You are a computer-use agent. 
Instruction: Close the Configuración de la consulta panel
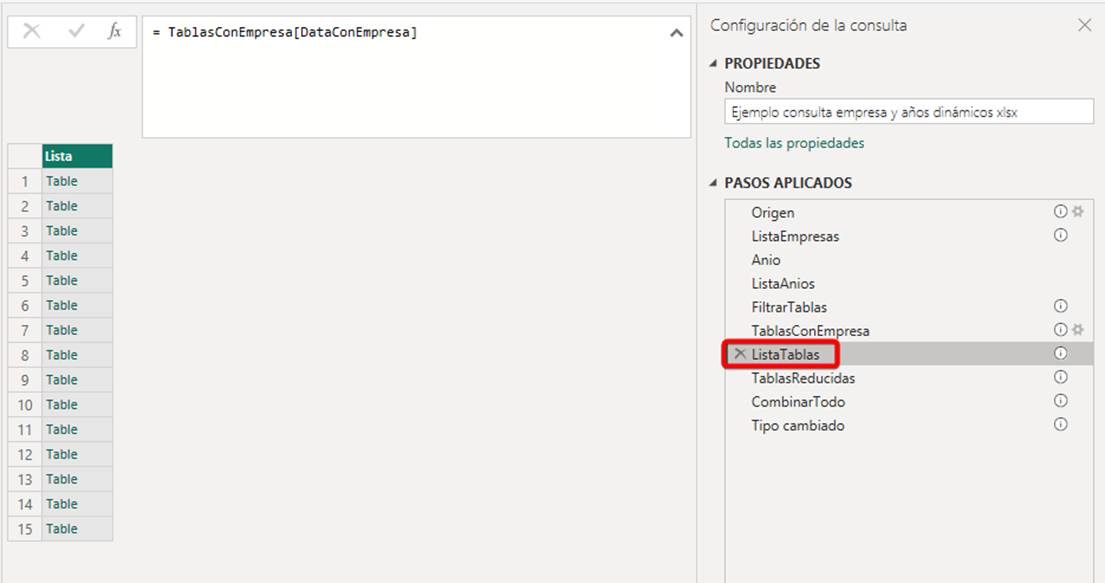[x=1084, y=26]
